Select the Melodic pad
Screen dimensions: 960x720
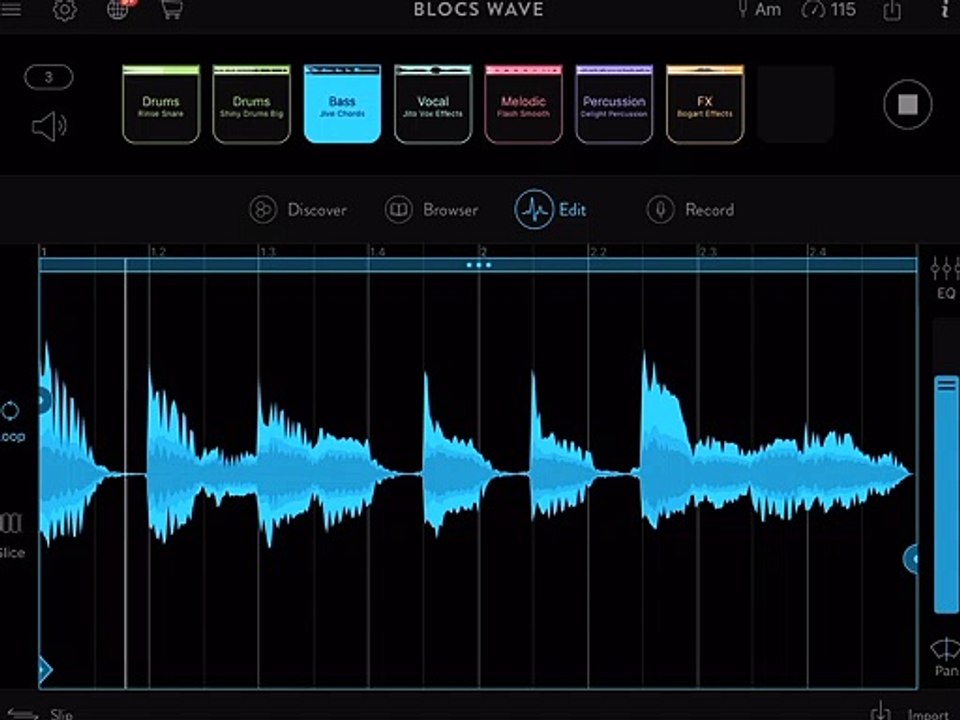523,104
